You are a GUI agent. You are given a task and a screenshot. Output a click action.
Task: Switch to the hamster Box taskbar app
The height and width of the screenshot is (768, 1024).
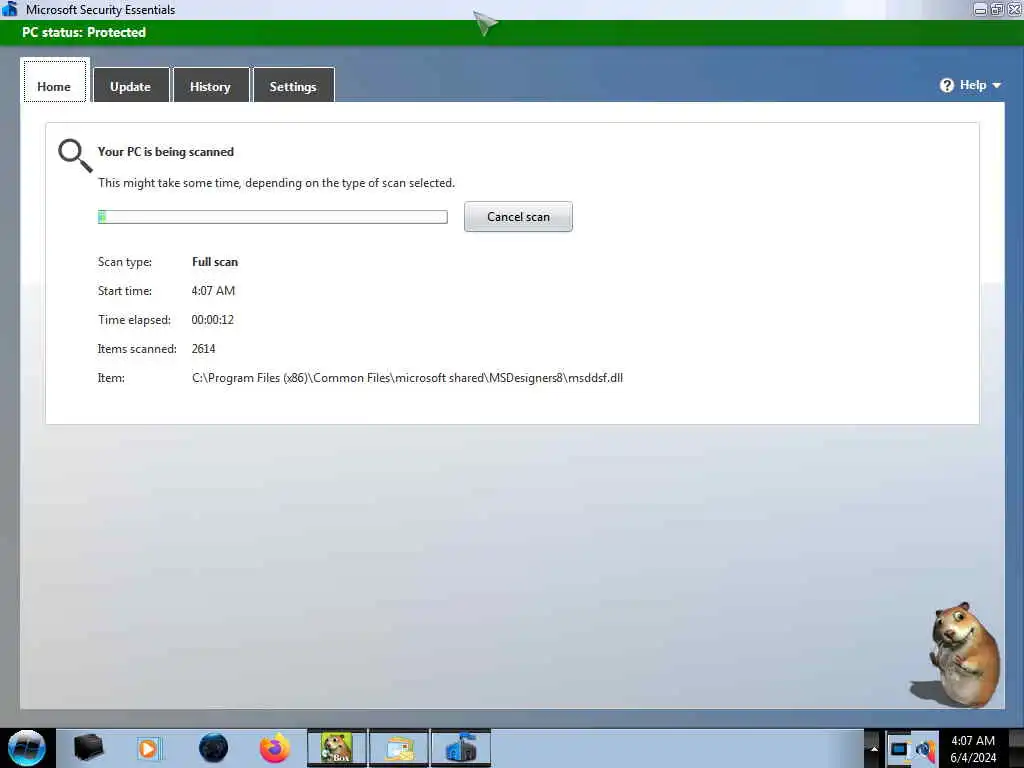click(x=337, y=748)
